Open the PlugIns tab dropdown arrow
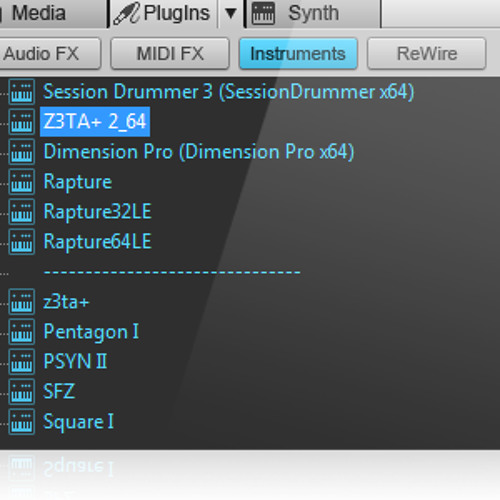Screen dimensions: 500x500 231,13
